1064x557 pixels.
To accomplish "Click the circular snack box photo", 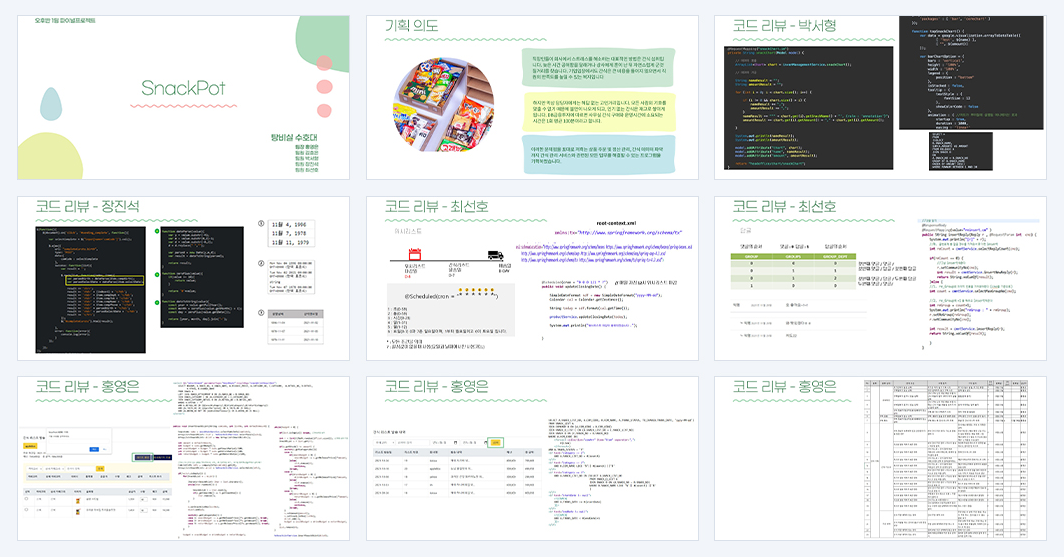I will tap(444, 104).
